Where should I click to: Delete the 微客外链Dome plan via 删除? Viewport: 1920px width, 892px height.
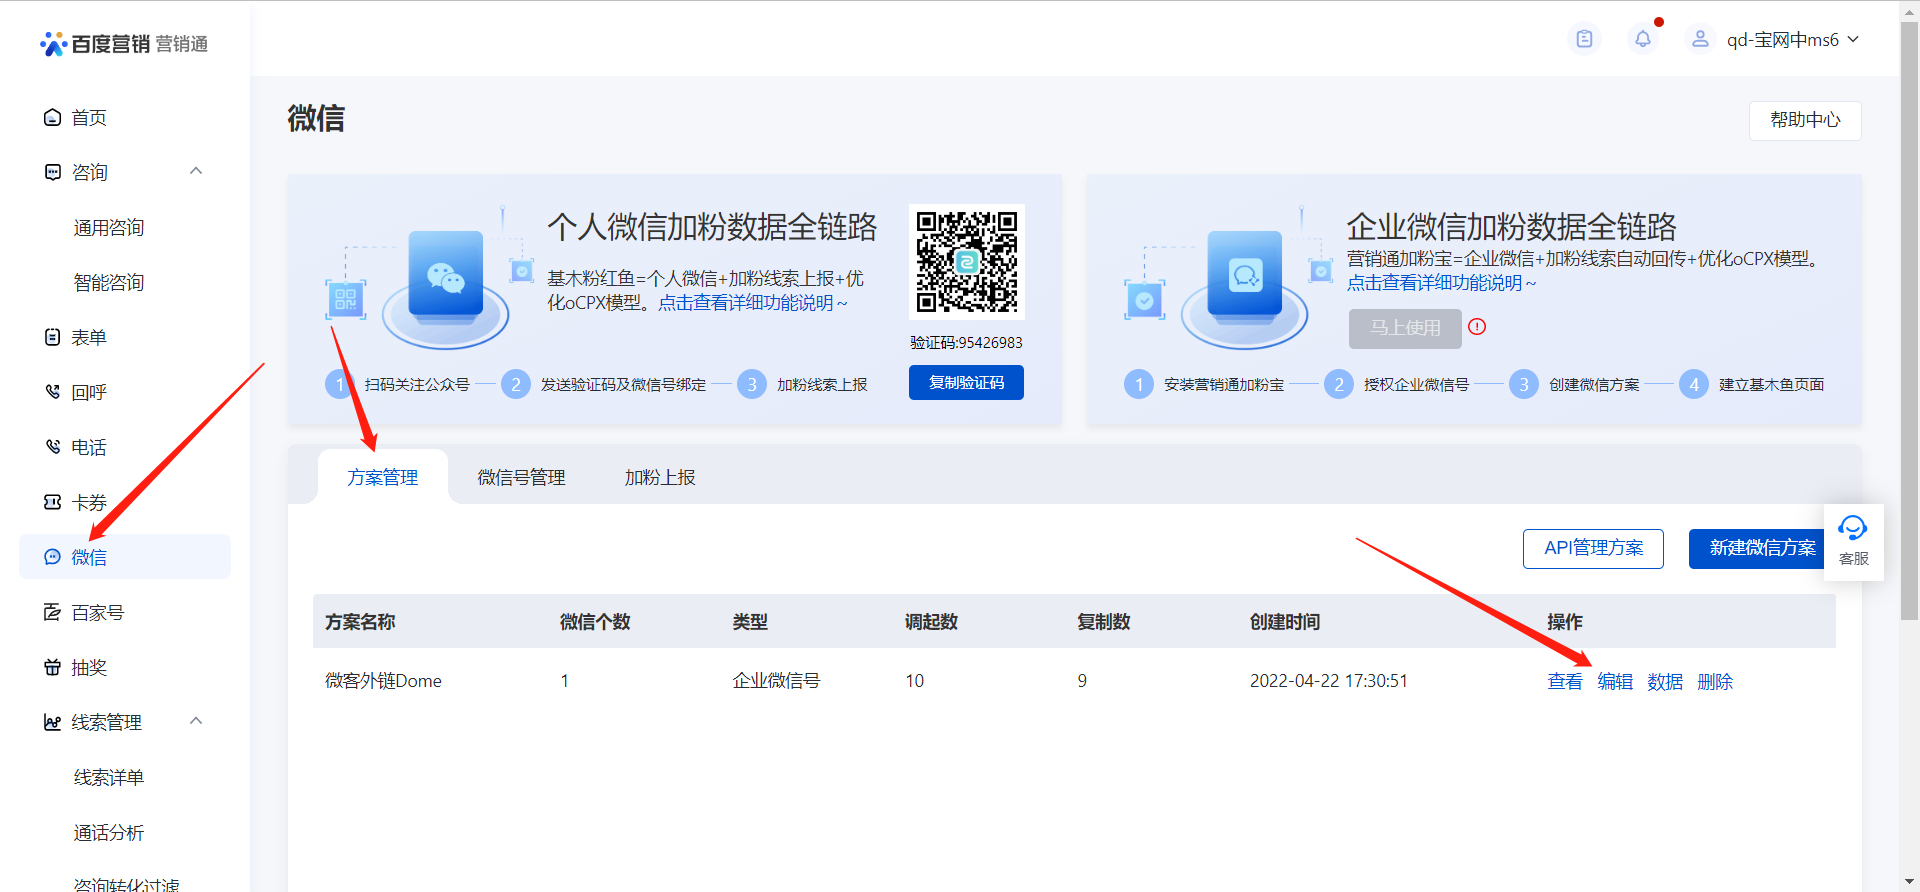pyautogui.click(x=1715, y=681)
